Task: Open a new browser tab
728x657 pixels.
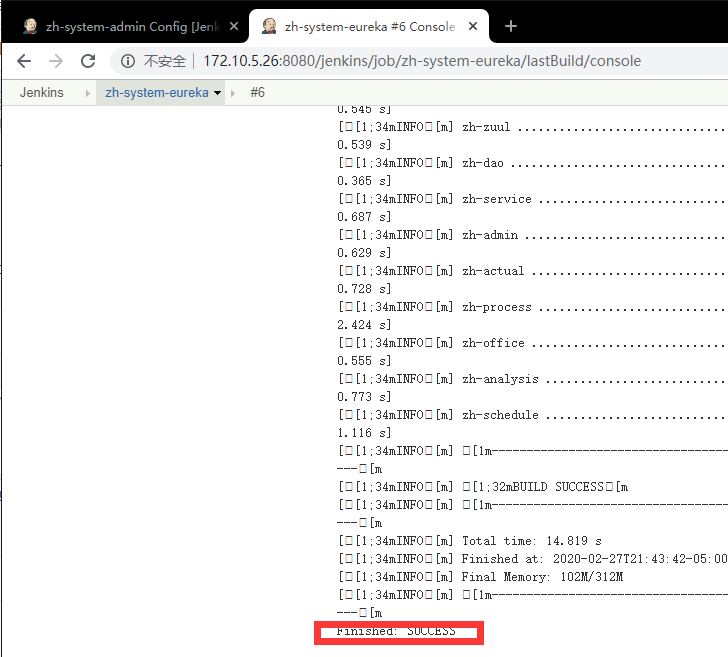Action: 511,26
